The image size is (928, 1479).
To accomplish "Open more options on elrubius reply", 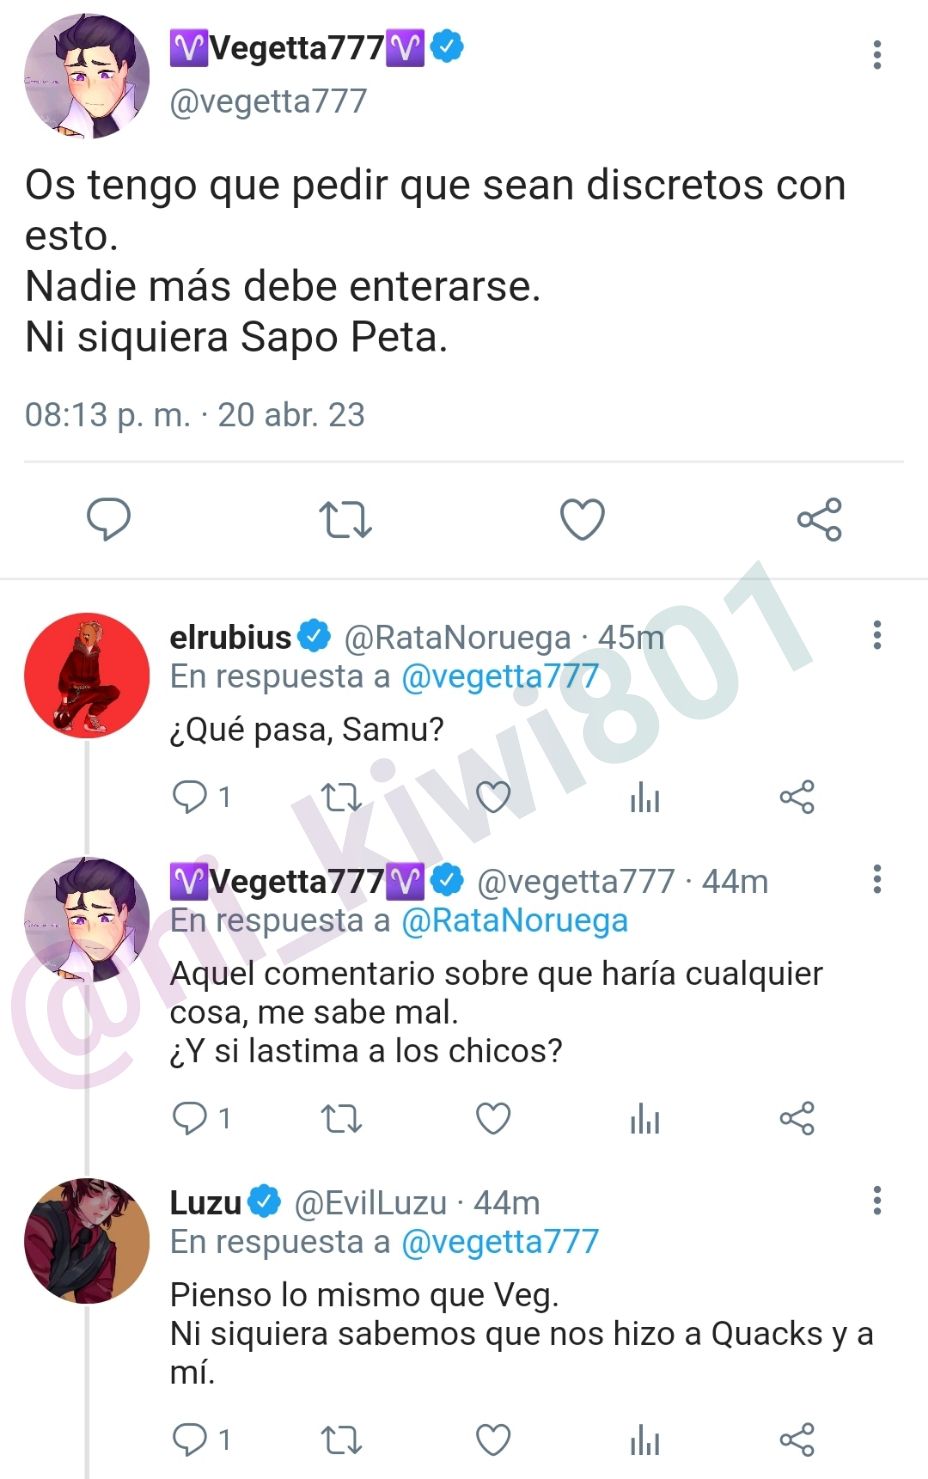I will pos(877,635).
